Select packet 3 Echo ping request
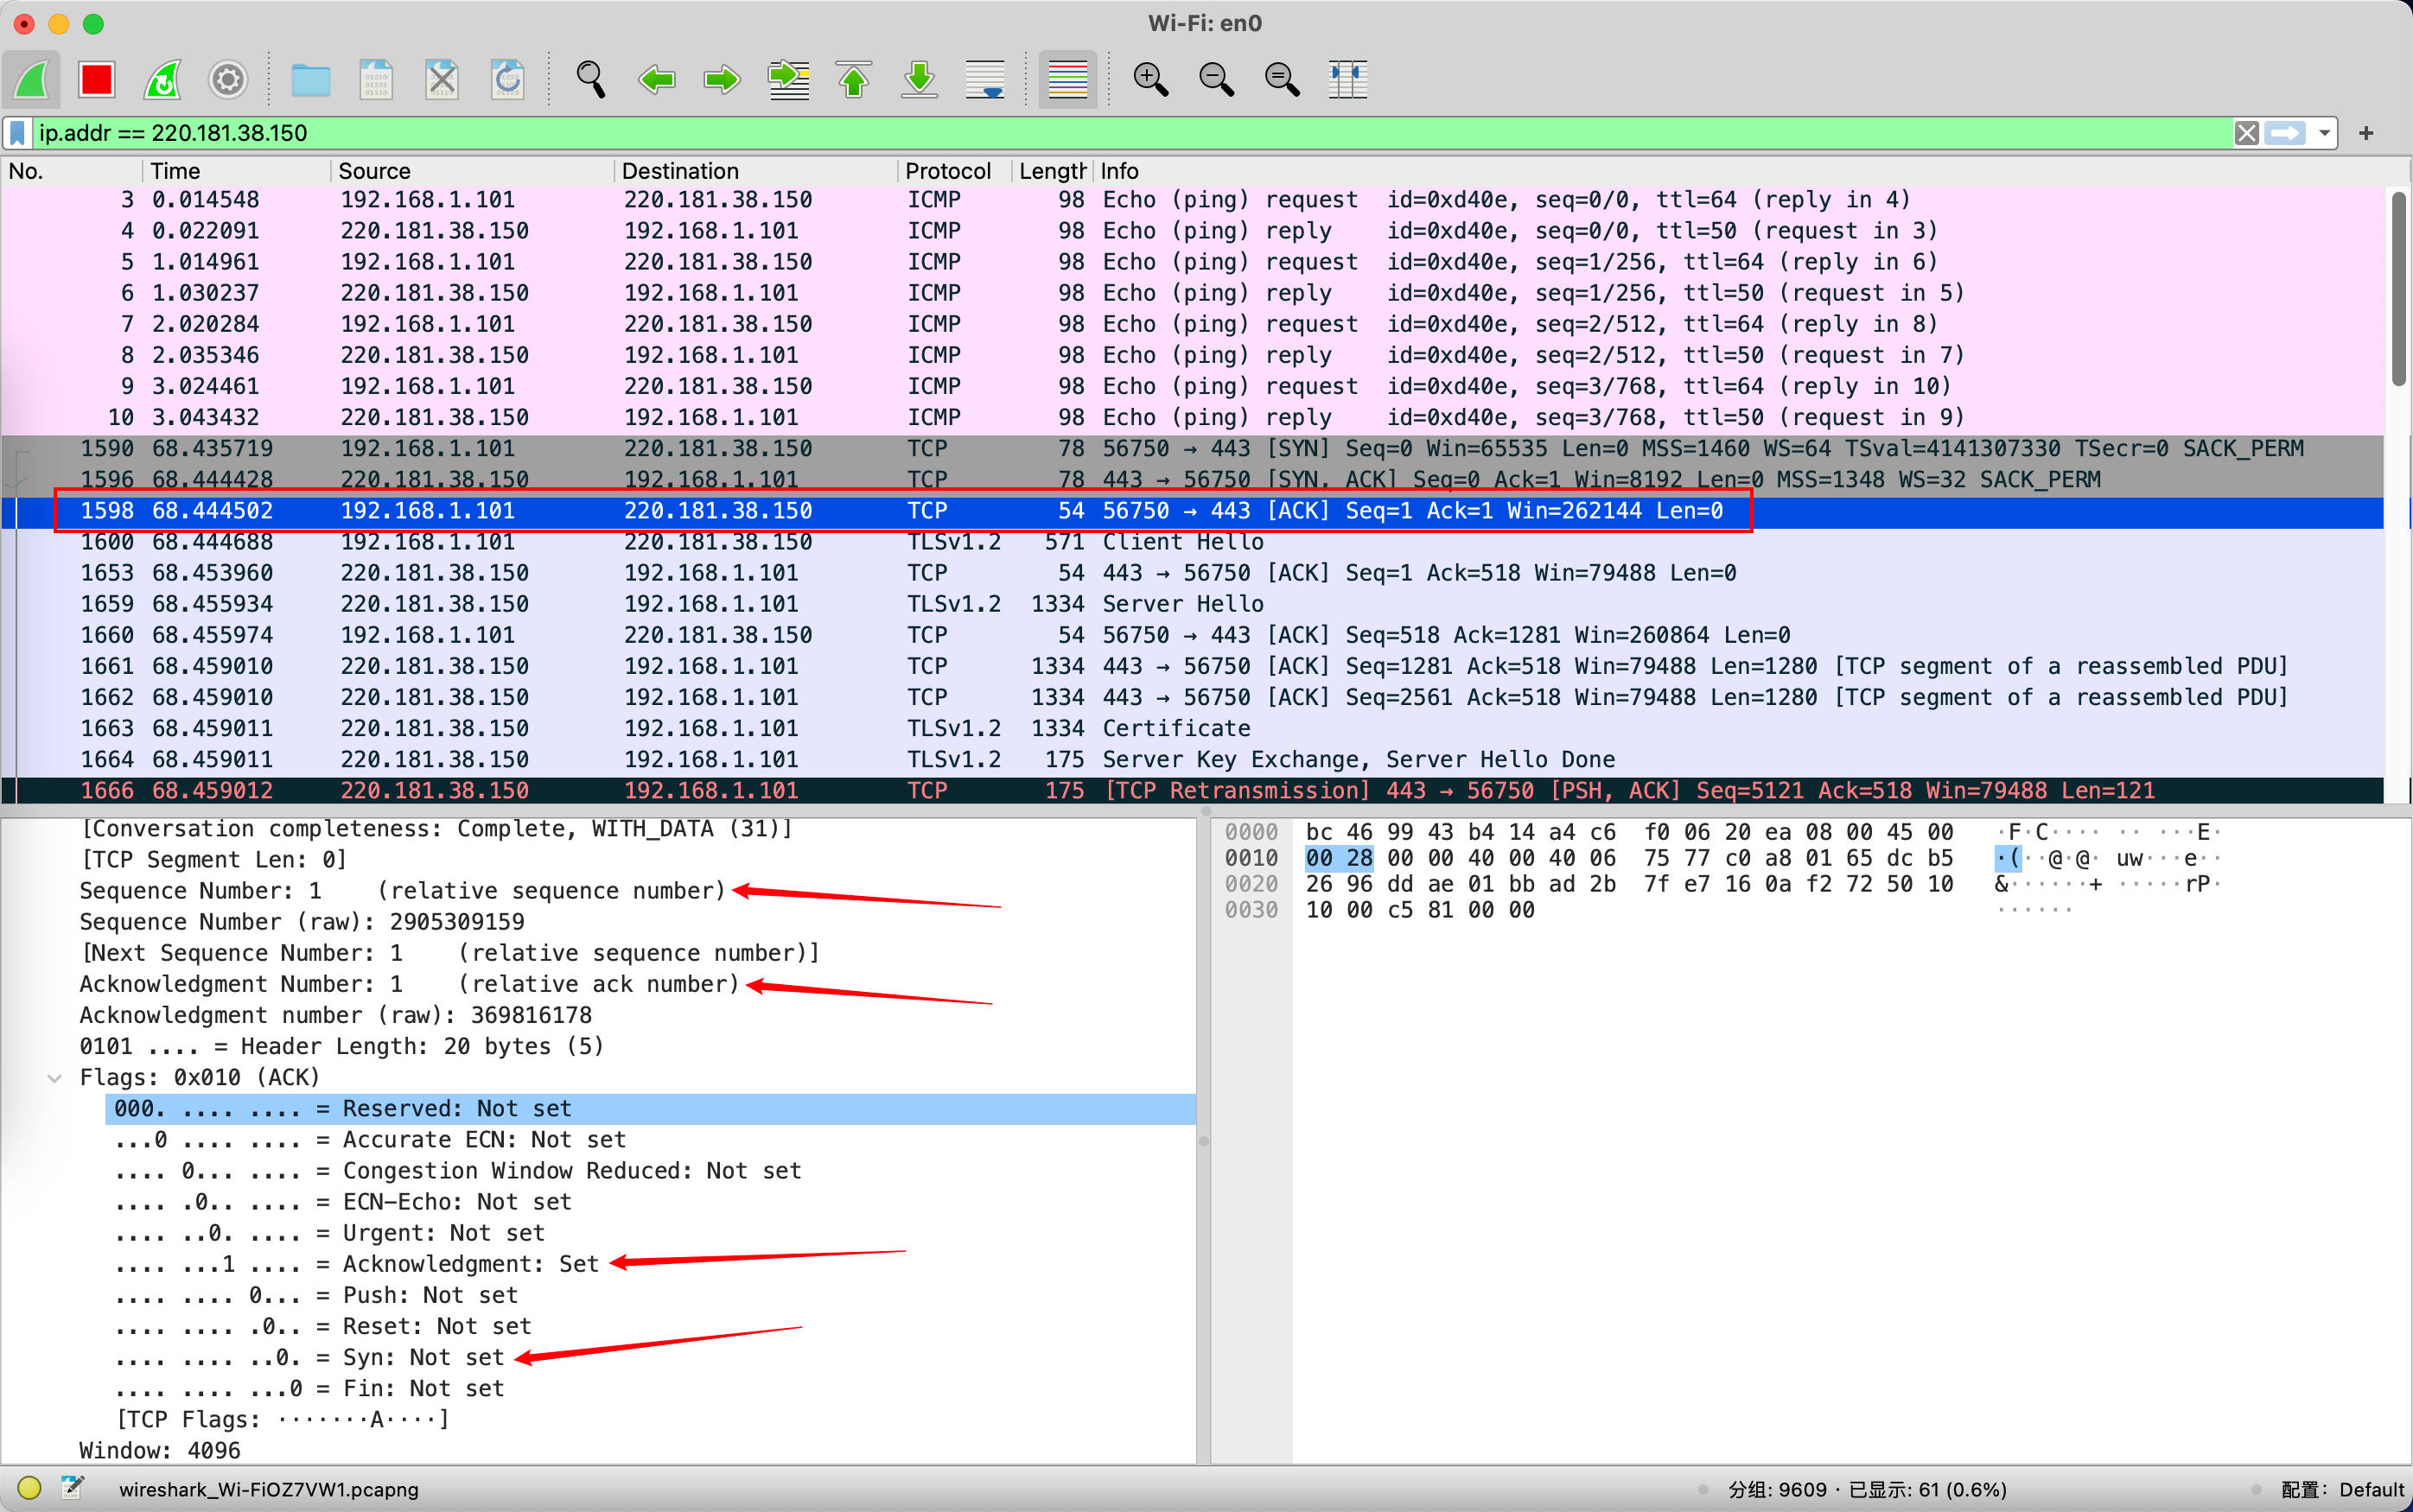The width and height of the screenshot is (2413, 1512). [x=1192, y=200]
